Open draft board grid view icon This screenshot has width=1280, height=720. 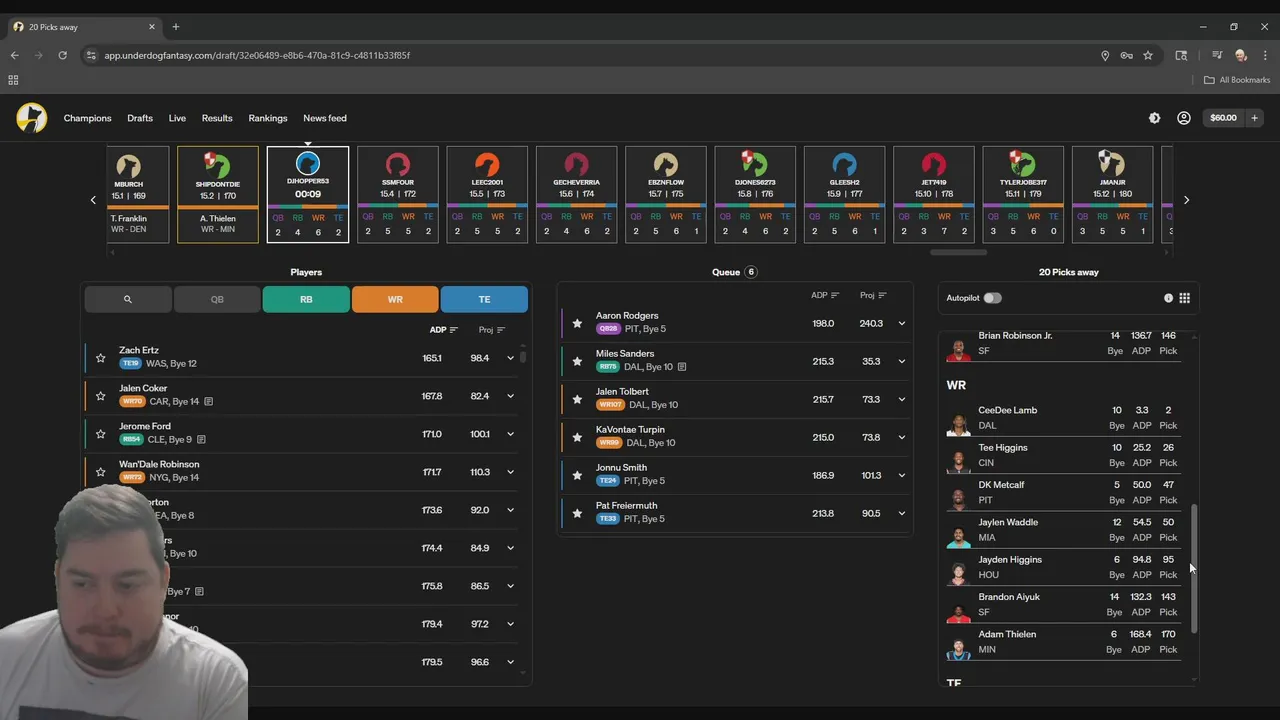(x=1184, y=298)
